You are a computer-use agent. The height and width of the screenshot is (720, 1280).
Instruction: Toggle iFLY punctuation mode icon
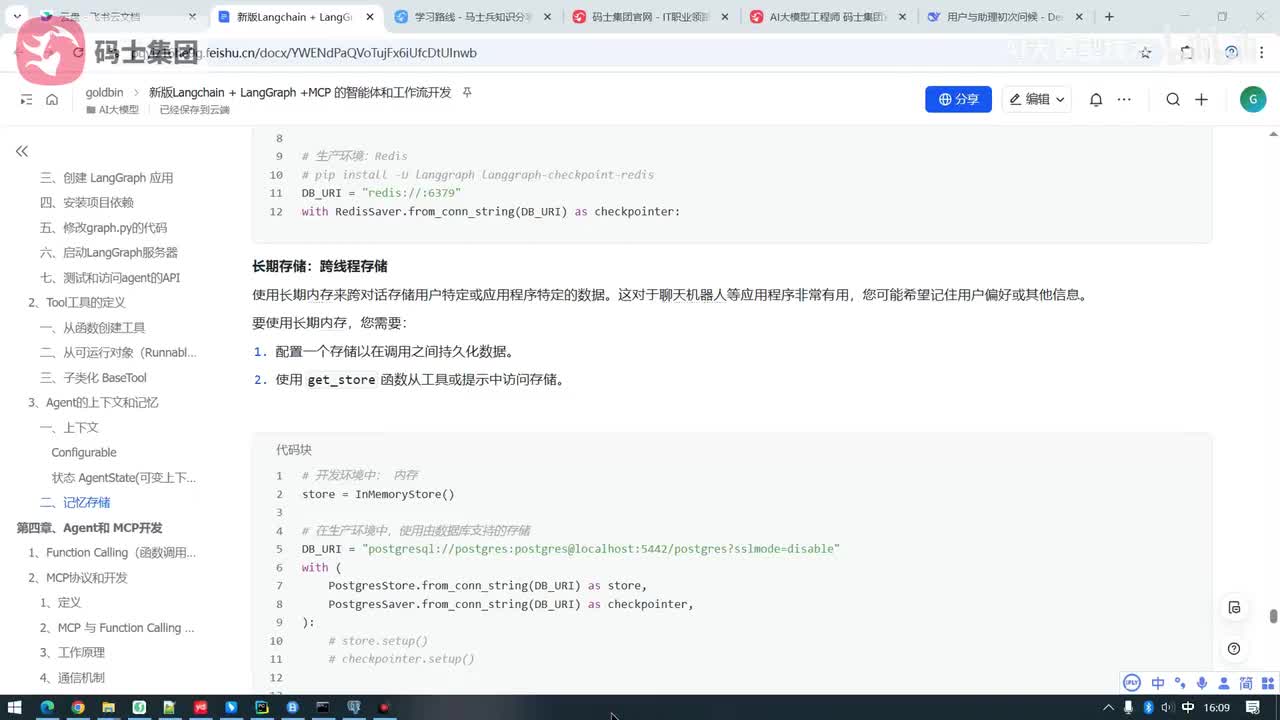[x=1180, y=683]
